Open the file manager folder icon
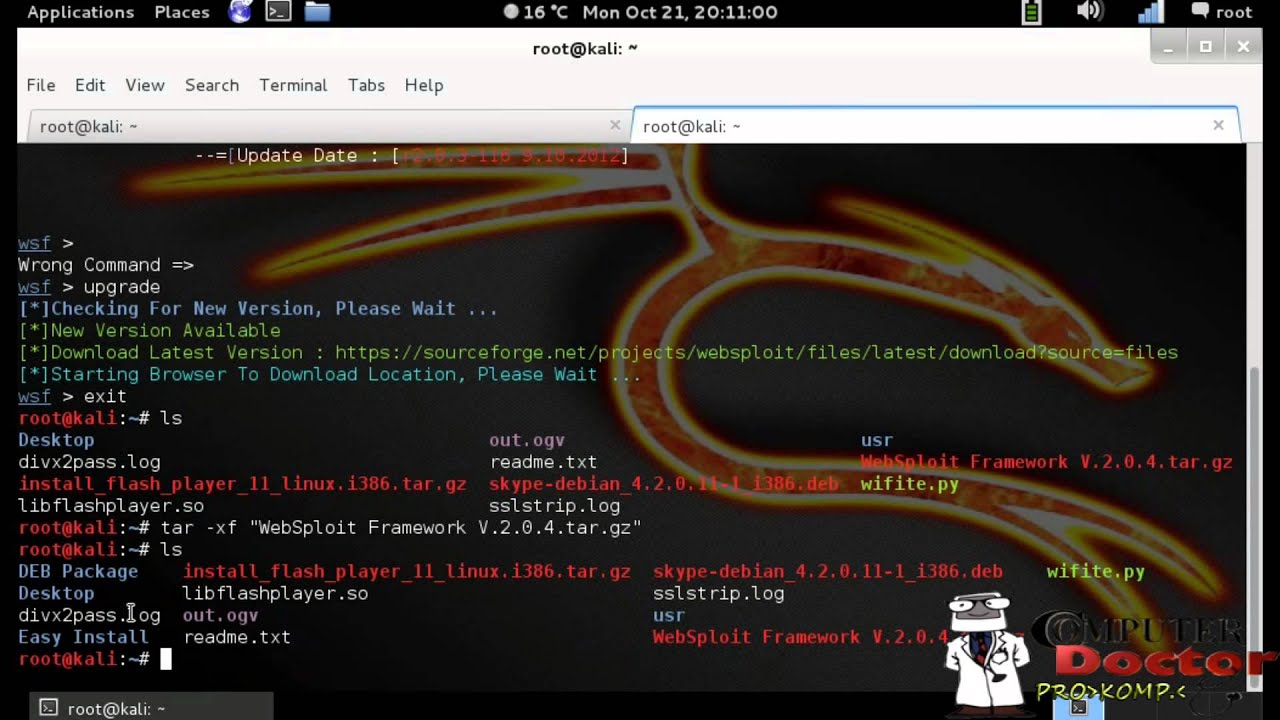 (x=317, y=12)
